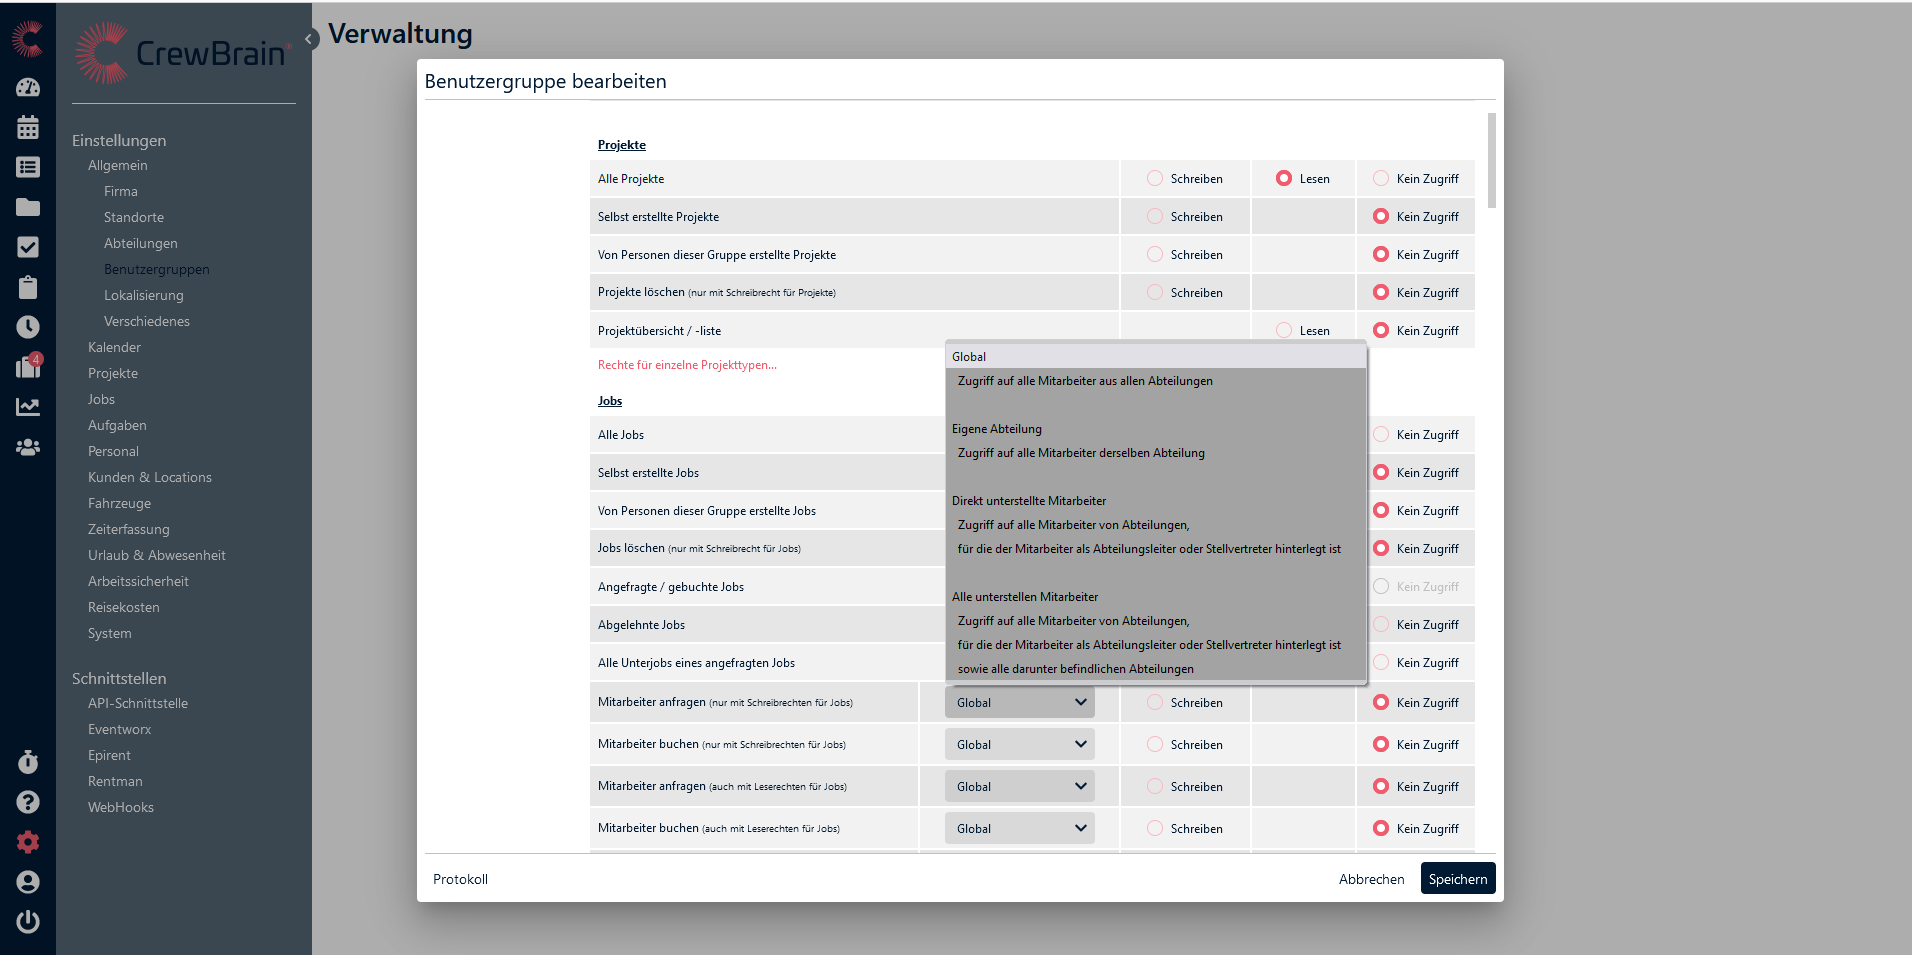This screenshot has height=955, width=1912.
Task: Click the power logout icon
Action: pos(28,921)
